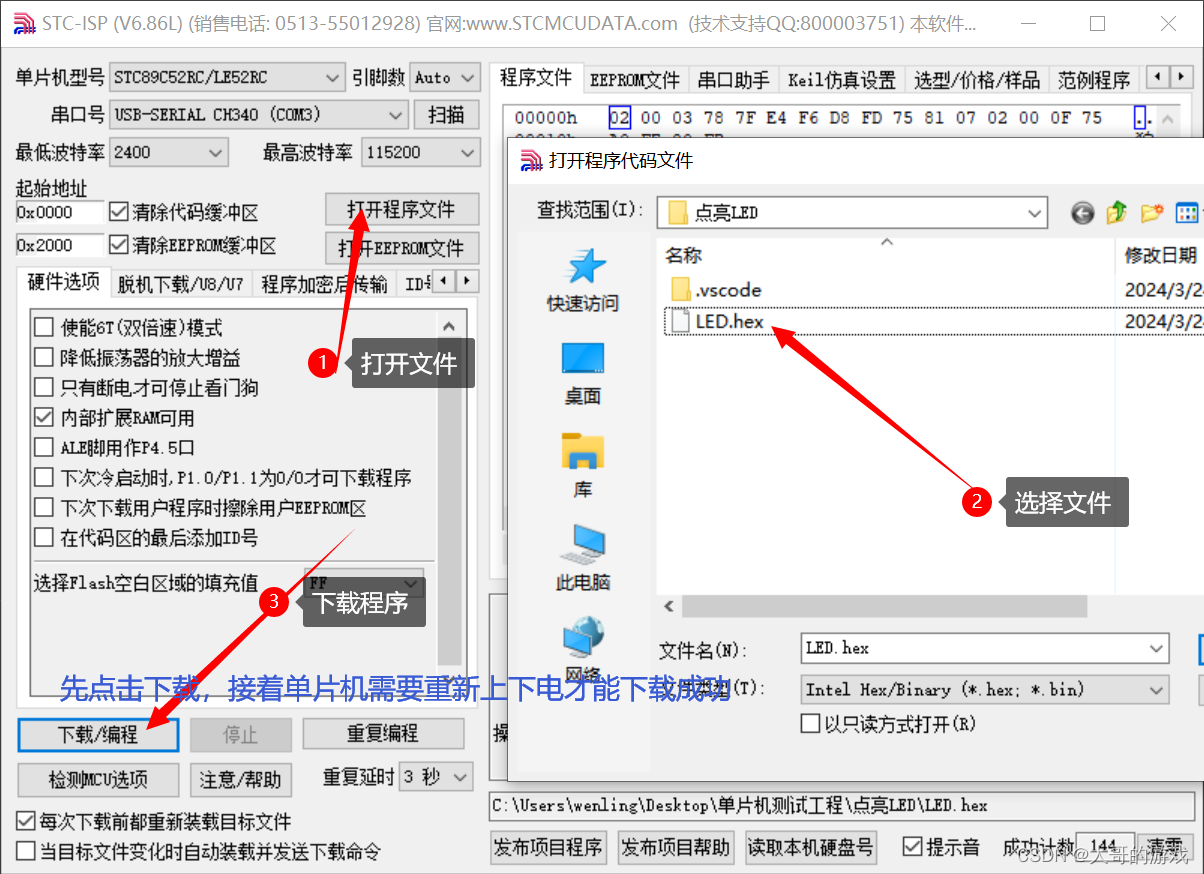
Task: Switch to EEPROM文件 tab
Action: pos(635,80)
